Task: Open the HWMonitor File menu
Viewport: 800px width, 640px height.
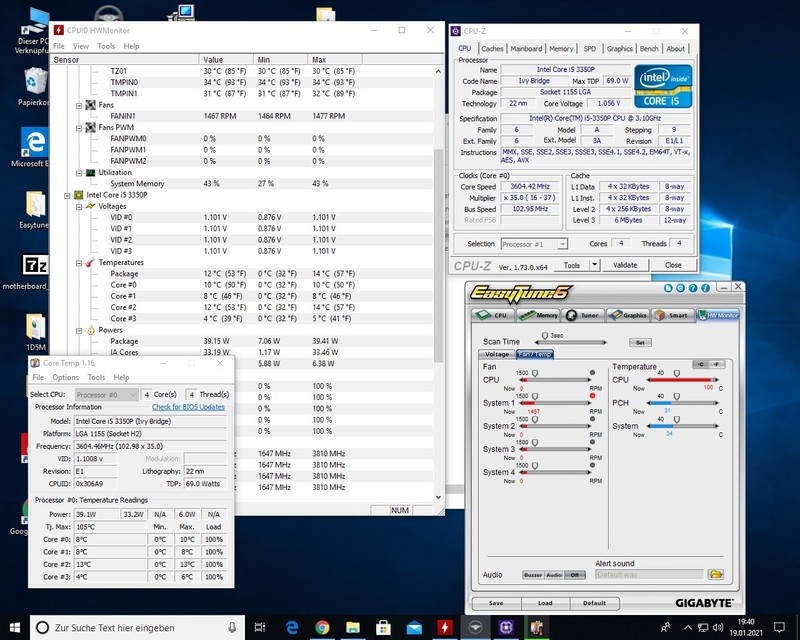Action: 59,46
